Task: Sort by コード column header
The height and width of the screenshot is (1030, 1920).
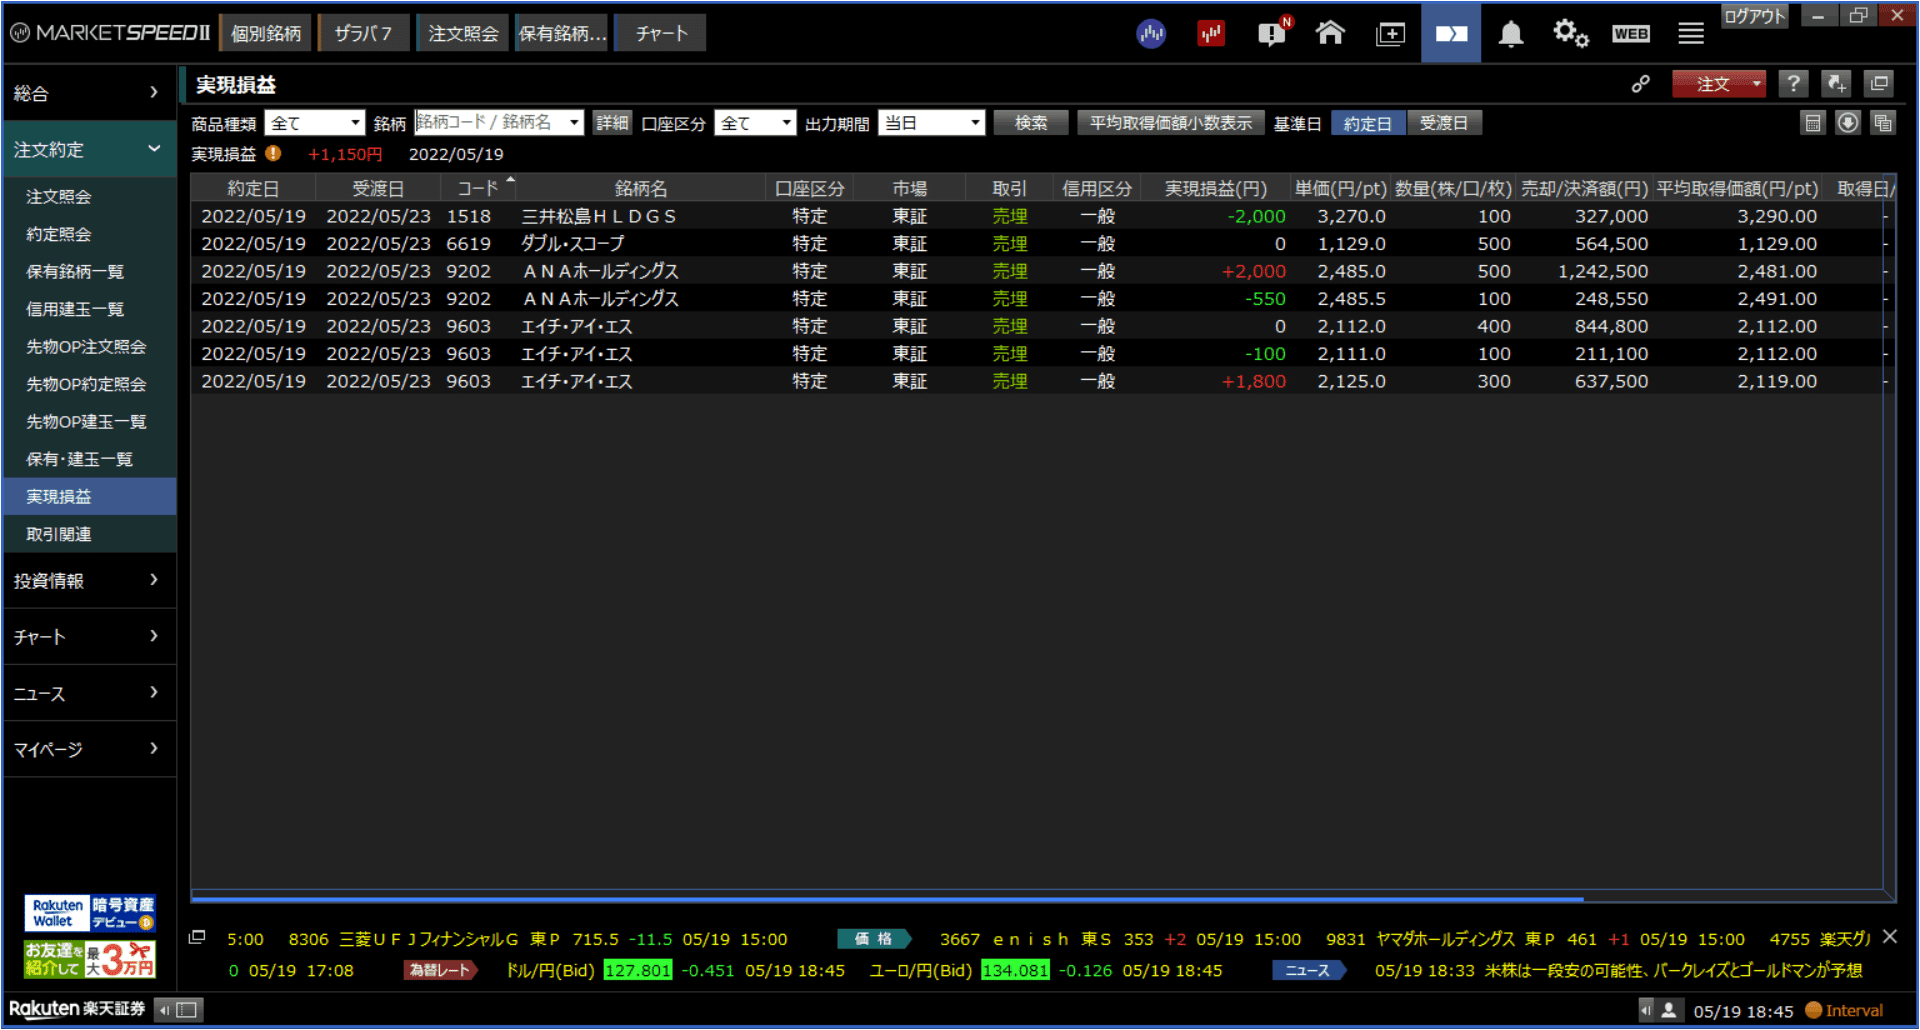Action: click(478, 188)
